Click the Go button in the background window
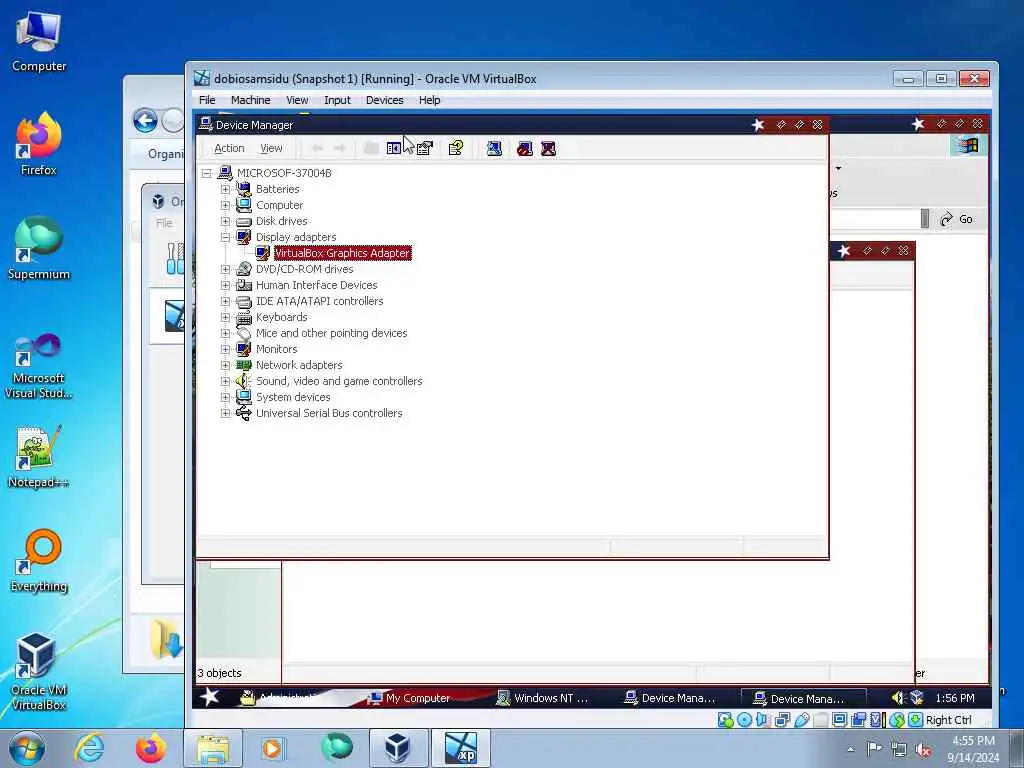Image resolution: width=1024 pixels, height=768 pixels. [957, 219]
